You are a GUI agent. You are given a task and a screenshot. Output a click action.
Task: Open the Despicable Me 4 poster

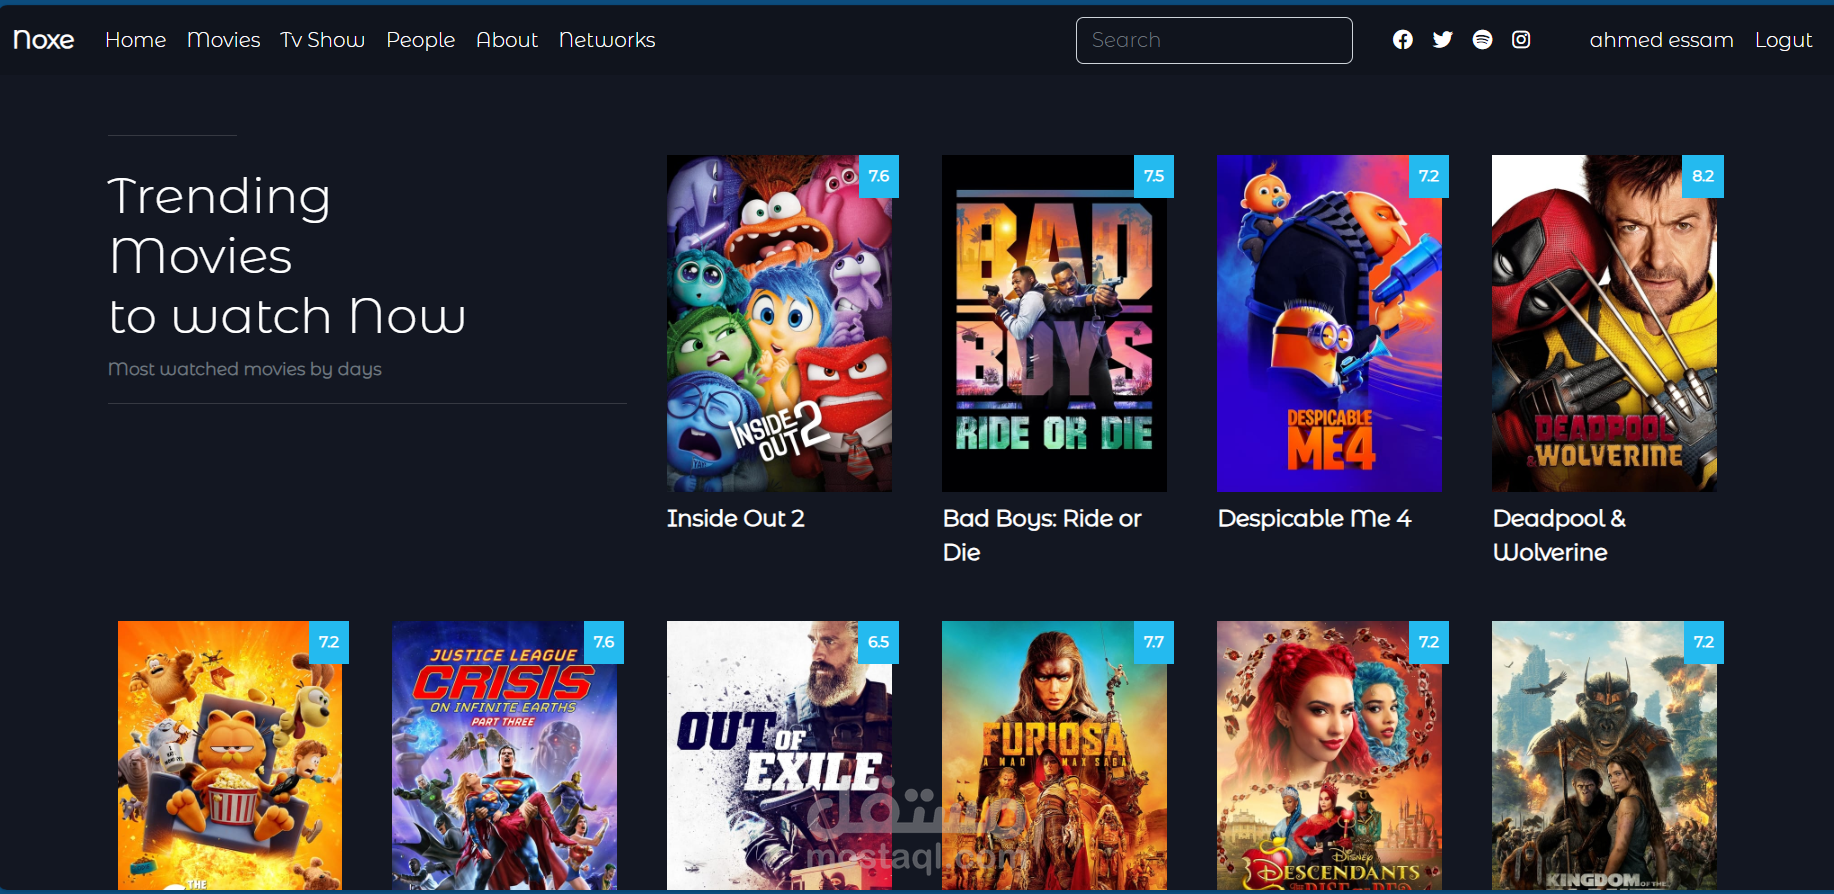(1329, 323)
